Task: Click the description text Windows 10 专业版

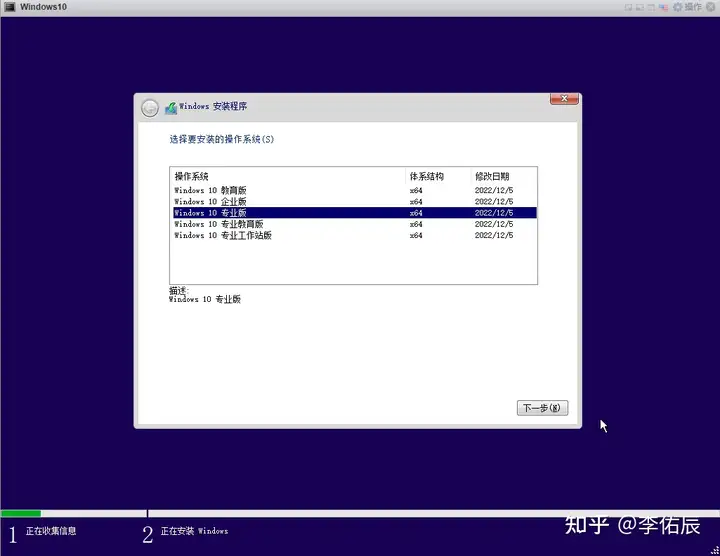Action: pos(205,299)
